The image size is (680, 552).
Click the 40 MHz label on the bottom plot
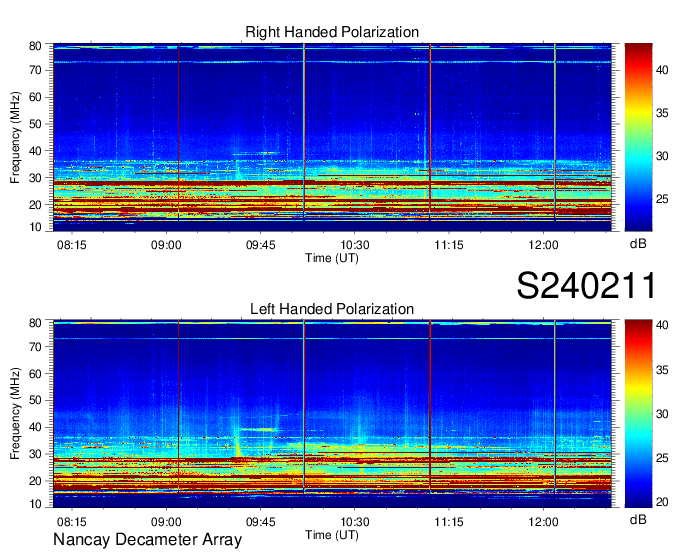(35, 428)
